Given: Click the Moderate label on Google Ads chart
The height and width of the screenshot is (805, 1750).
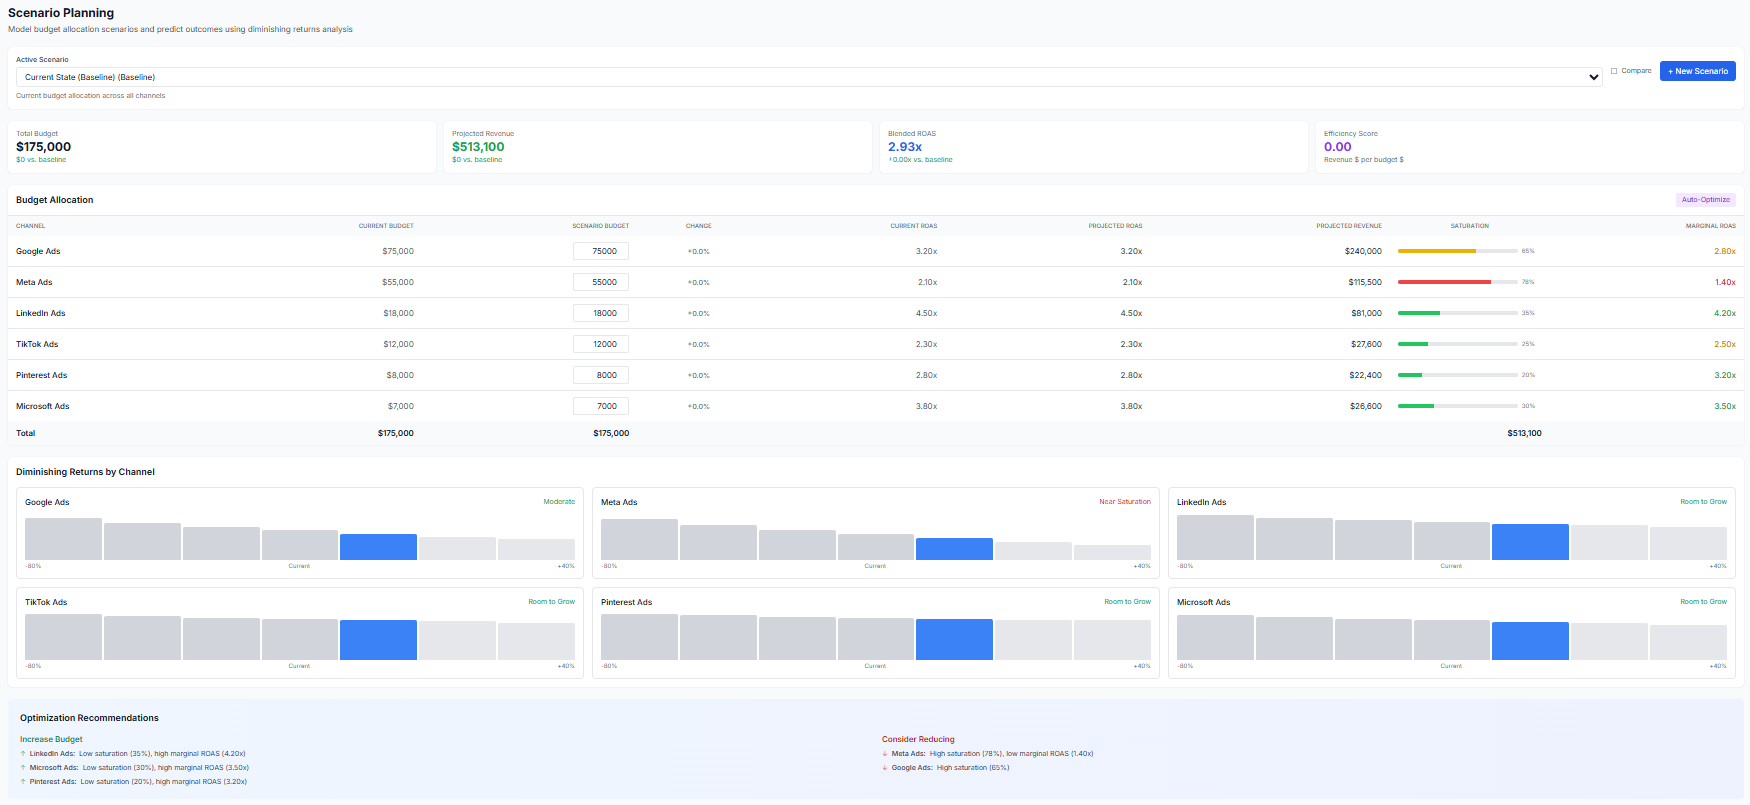Looking at the screenshot, I should (559, 502).
